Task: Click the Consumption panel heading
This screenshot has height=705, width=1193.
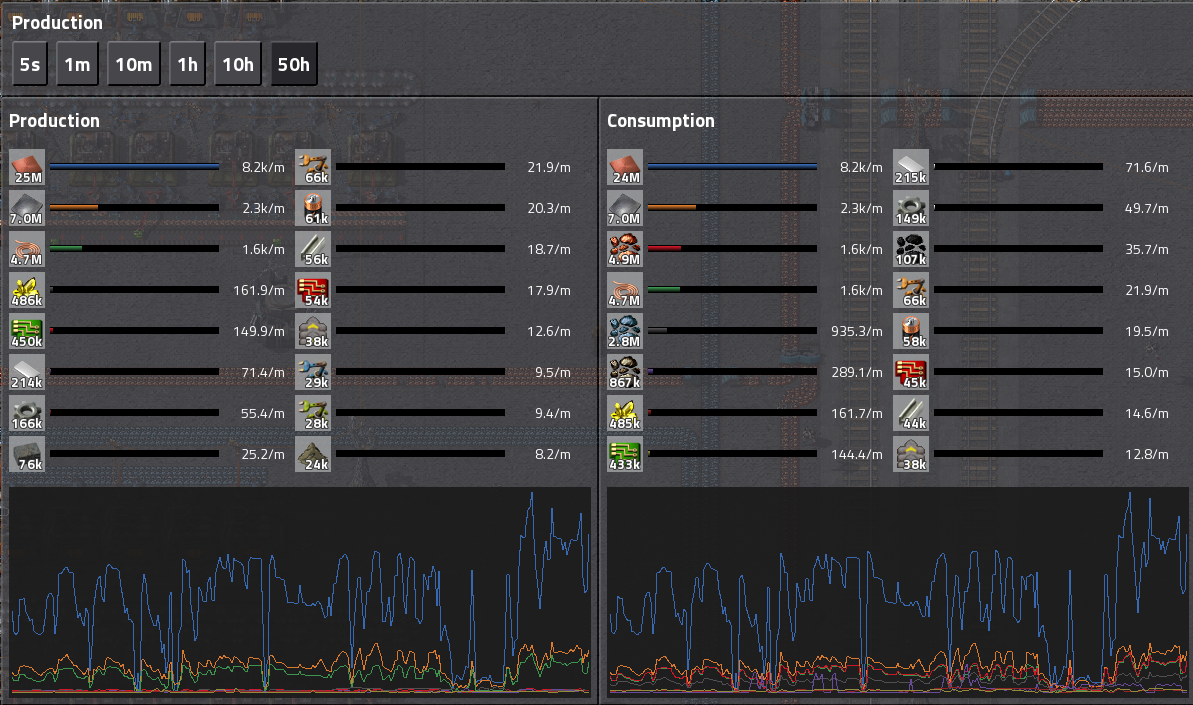Action: coord(660,121)
